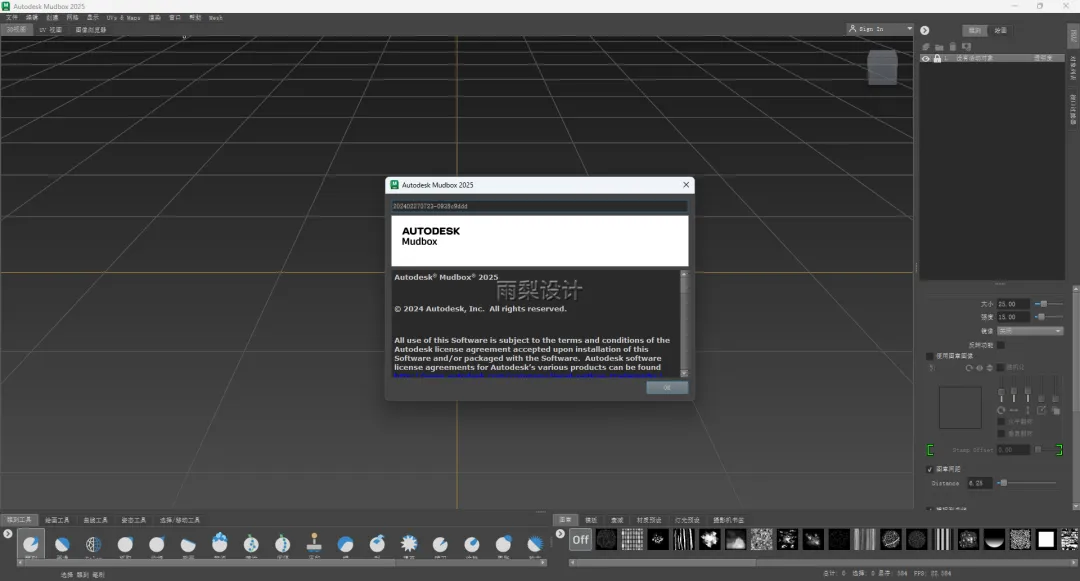This screenshot has width=1080, height=581.
Task: Click the right green bracket by Stamp Offset
Action: (x=1059, y=450)
